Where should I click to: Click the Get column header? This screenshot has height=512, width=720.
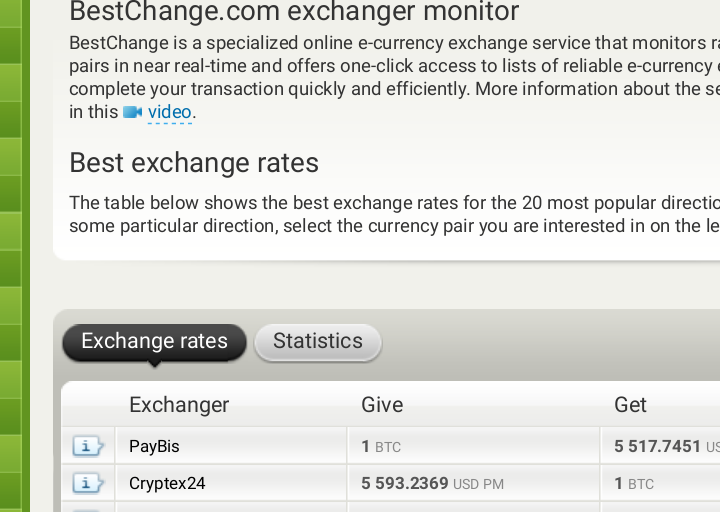pyautogui.click(x=630, y=405)
